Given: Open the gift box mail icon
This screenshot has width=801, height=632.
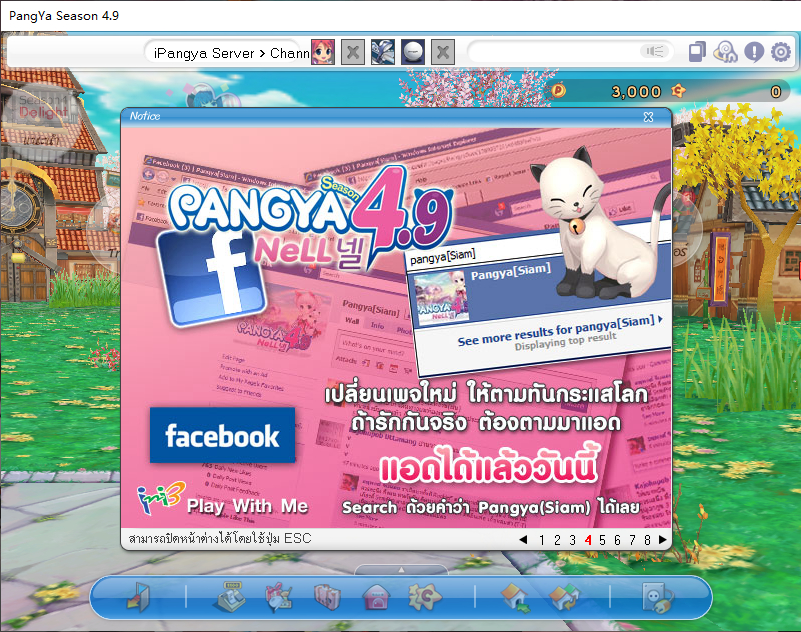Looking at the screenshot, I should [x=277, y=597].
